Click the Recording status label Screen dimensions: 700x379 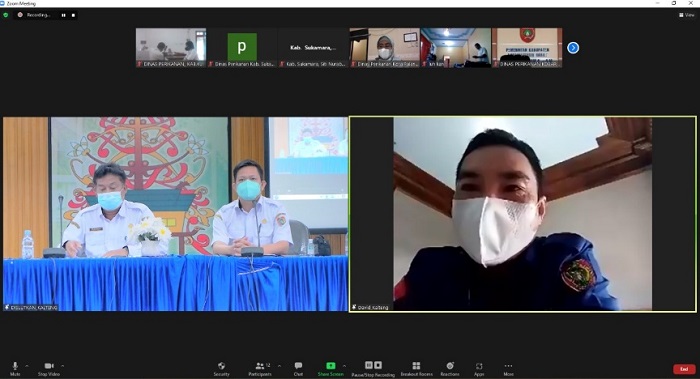click(x=38, y=15)
